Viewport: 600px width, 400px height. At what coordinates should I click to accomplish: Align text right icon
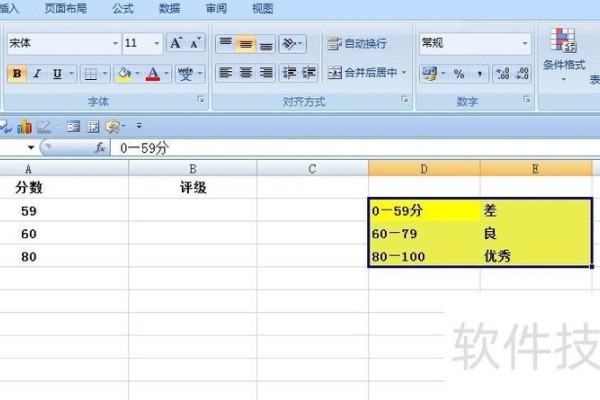pyautogui.click(x=266, y=73)
